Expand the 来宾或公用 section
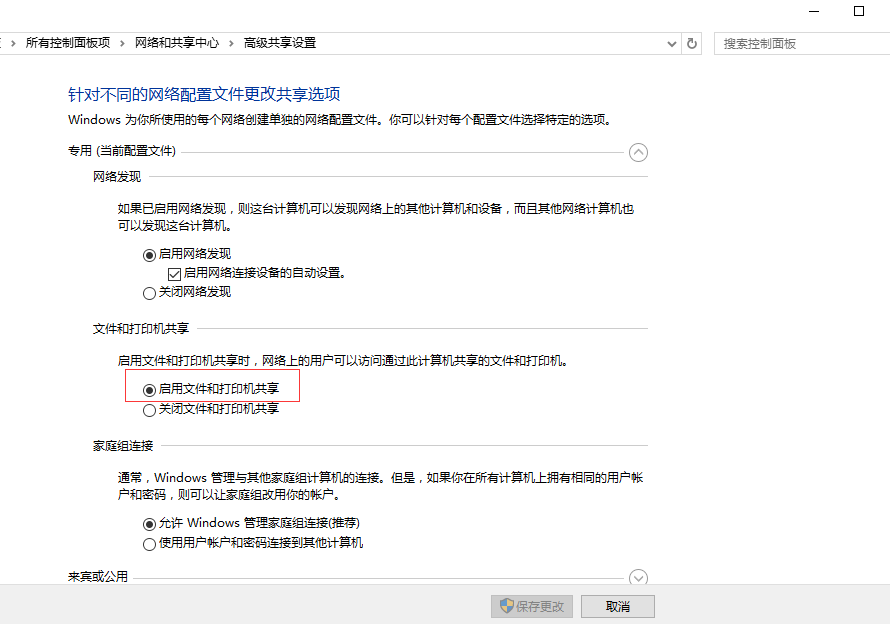Viewport: 890px width, 624px height. tap(638, 577)
